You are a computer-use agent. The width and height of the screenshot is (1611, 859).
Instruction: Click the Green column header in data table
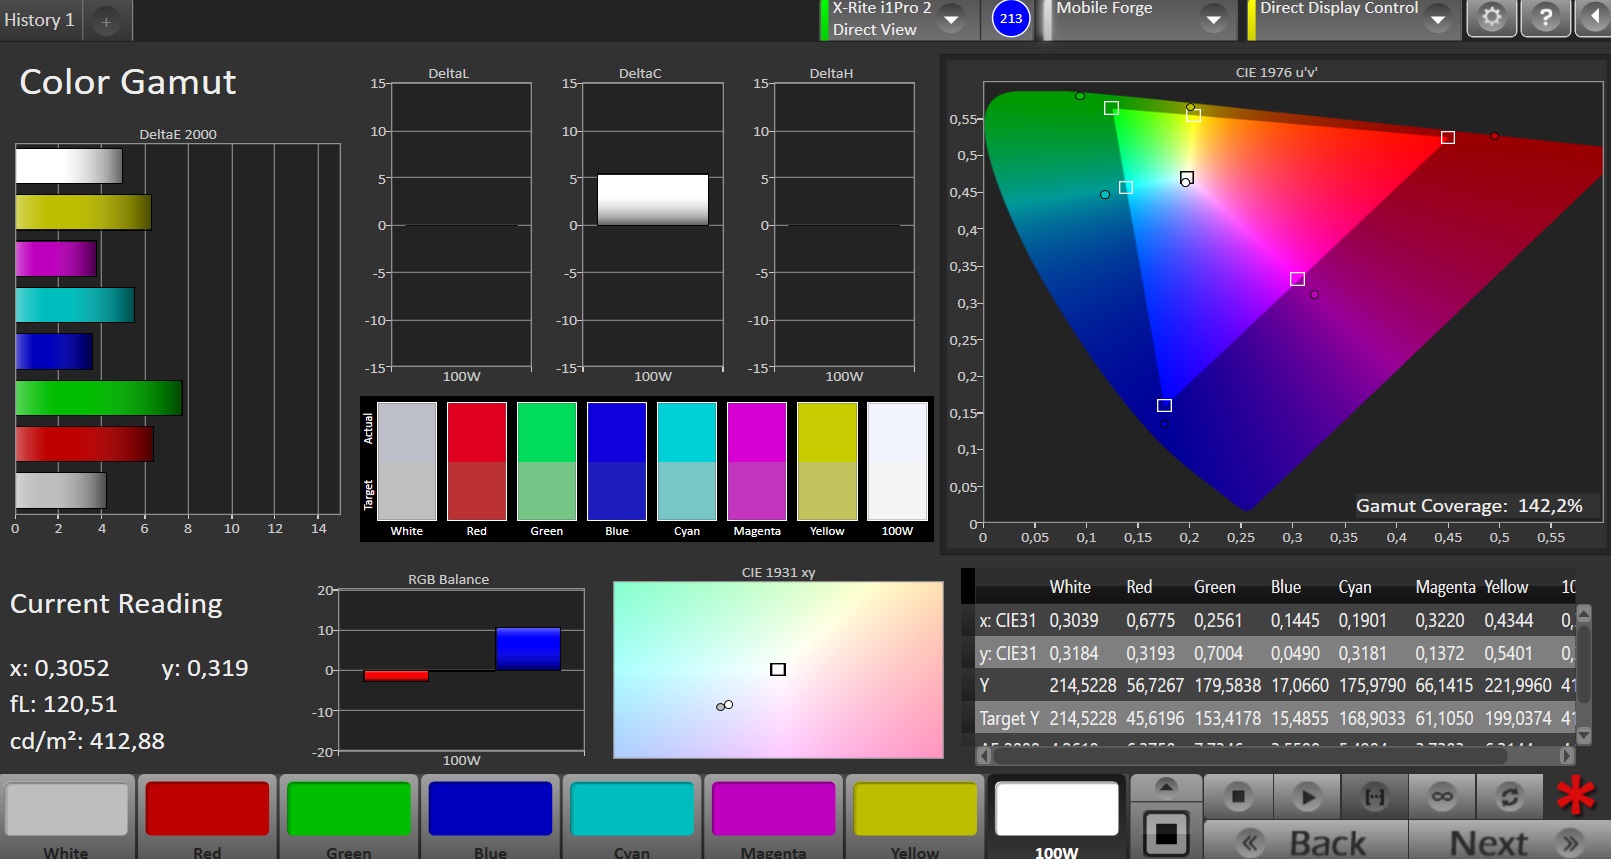click(1214, 587)
